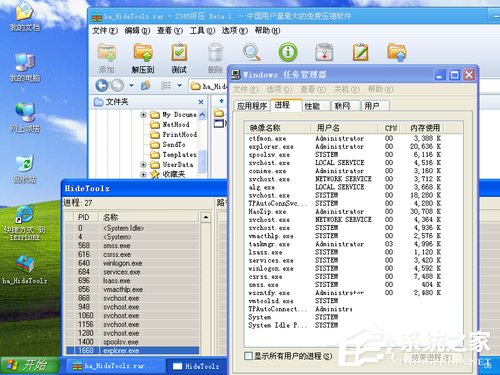Click the magnifier Find icon in toolbar

coord(251,52)
